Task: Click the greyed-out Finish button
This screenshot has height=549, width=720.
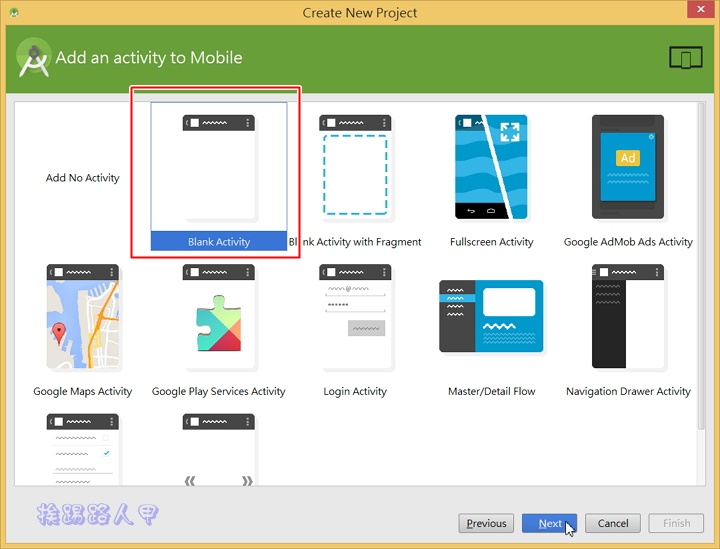Action: [676, 523]
